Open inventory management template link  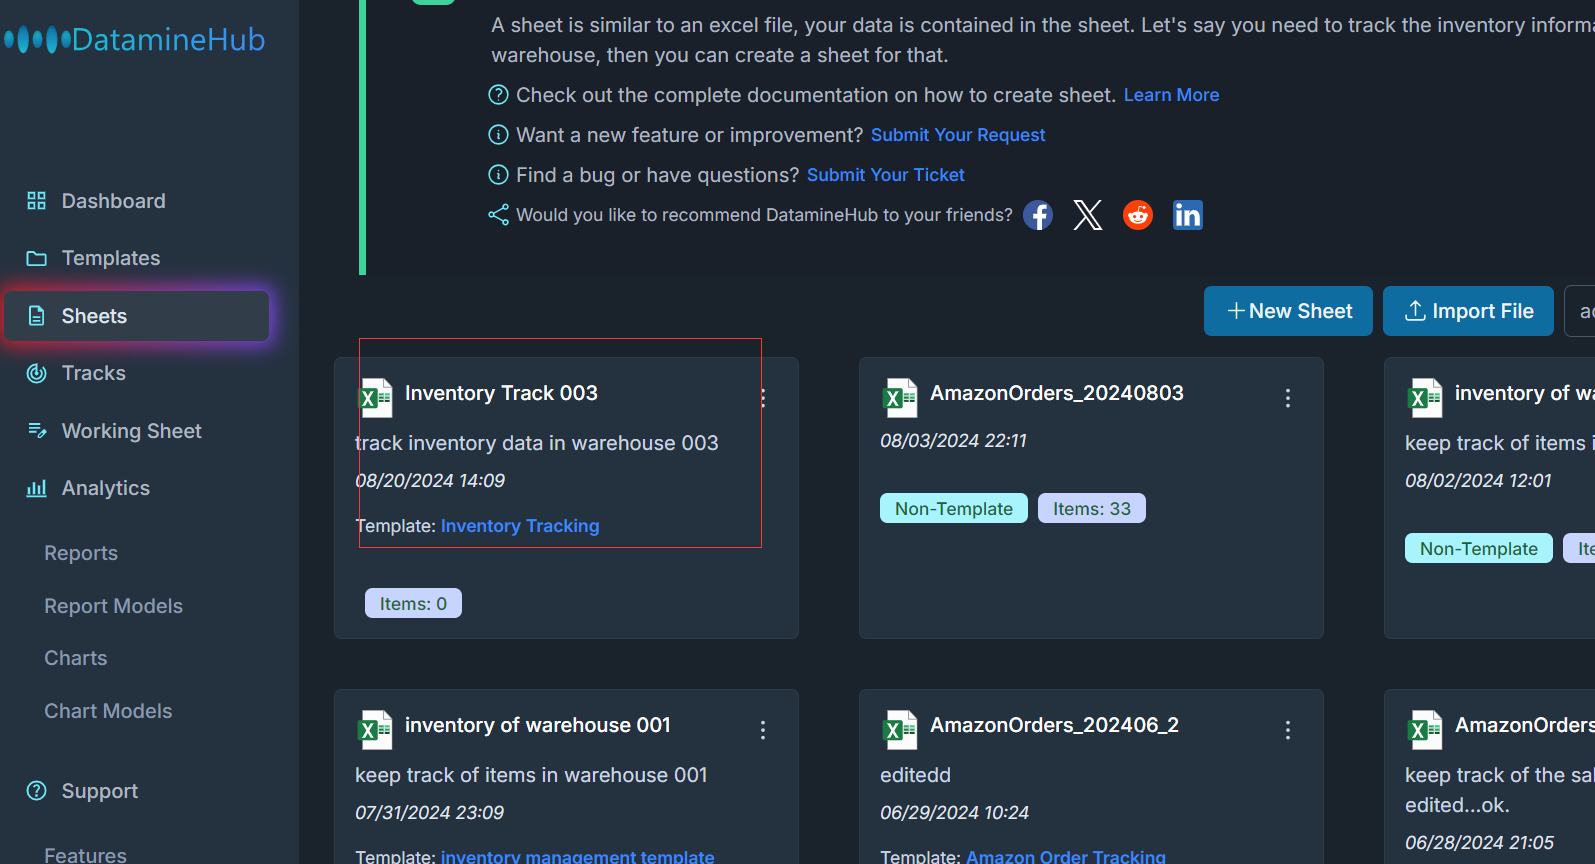tap(577, 856)
